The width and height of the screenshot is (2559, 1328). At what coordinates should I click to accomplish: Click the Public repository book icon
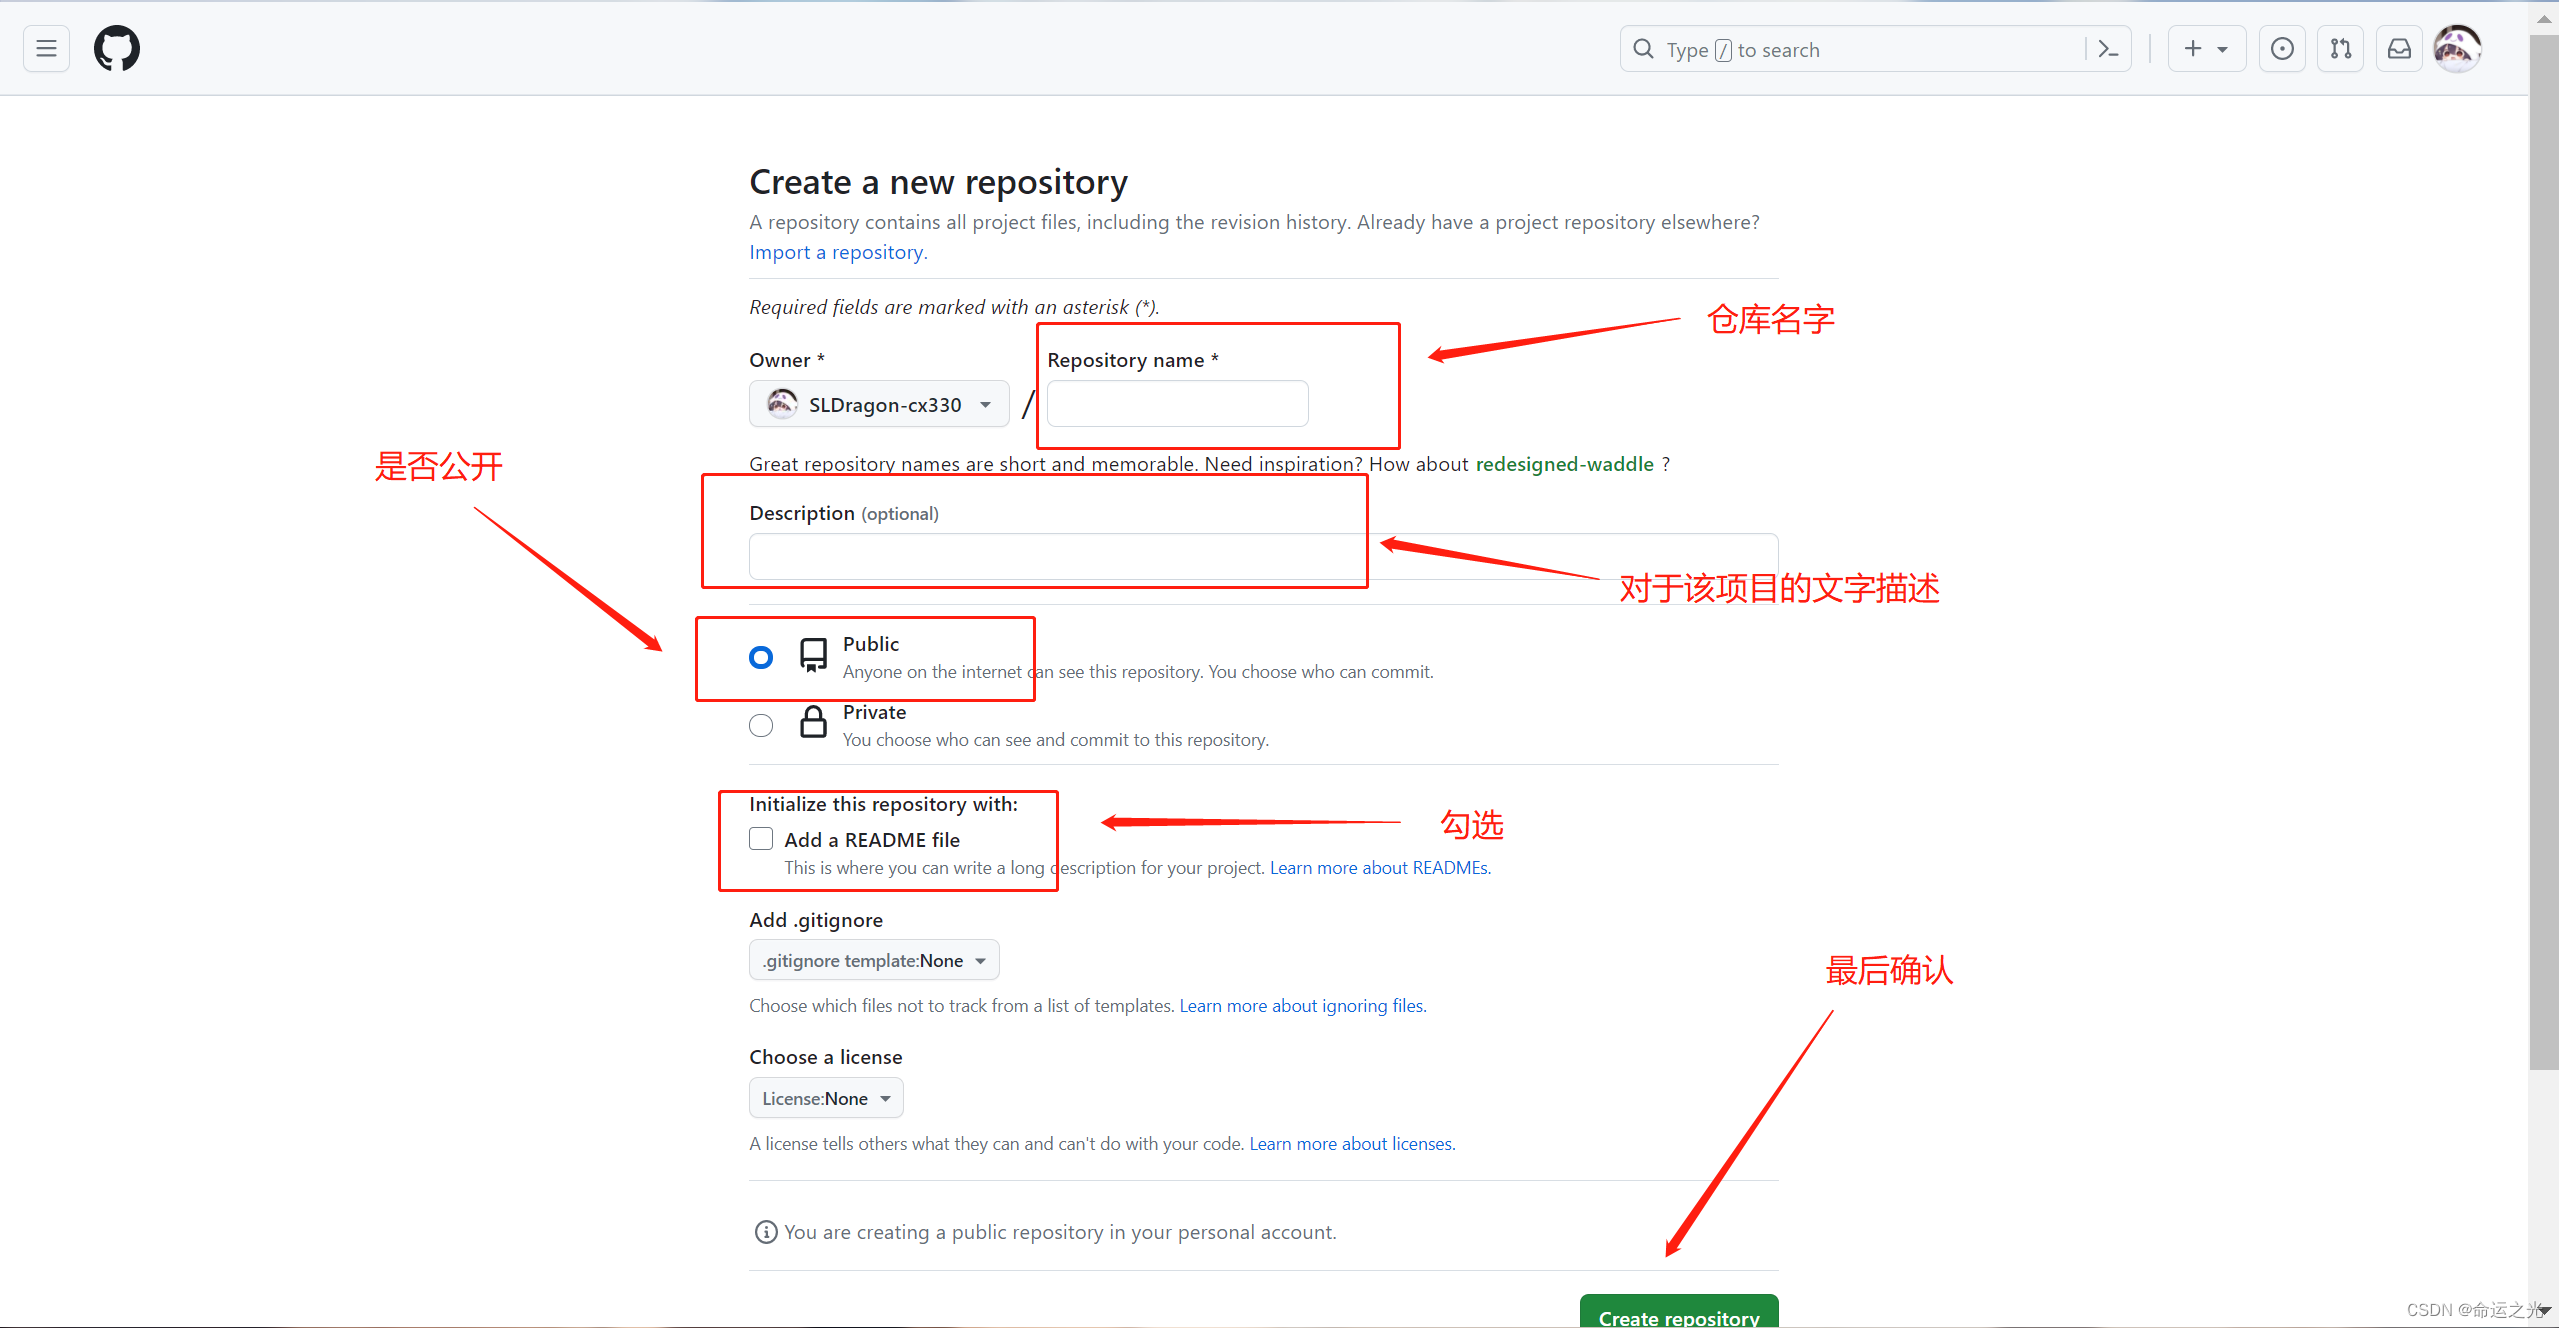(813, 656)
